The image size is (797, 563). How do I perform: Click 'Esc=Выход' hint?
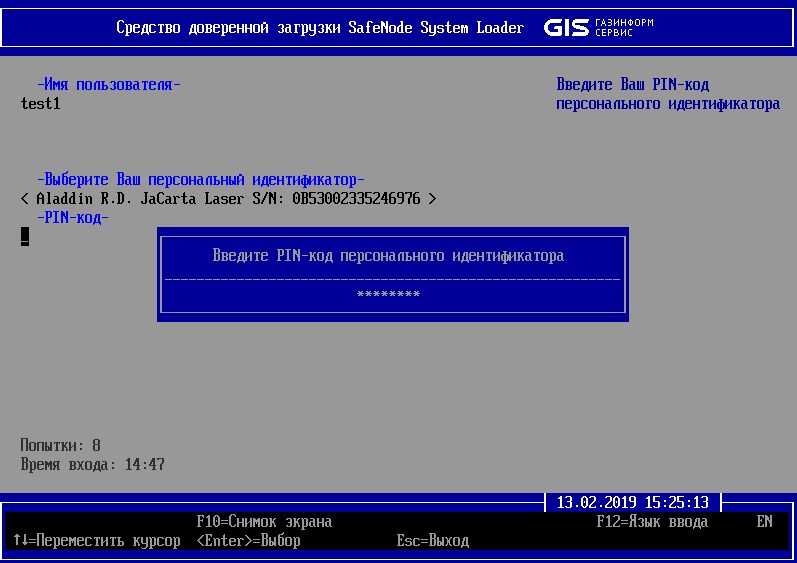[x=433, y=541]
